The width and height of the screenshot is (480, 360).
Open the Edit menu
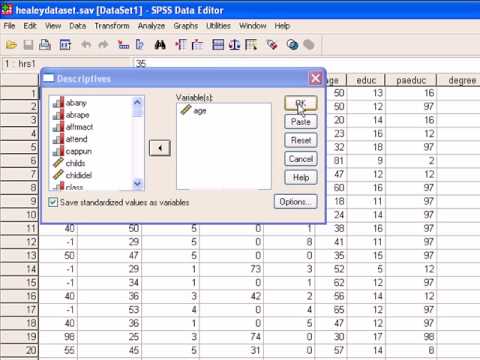point(30,26)
